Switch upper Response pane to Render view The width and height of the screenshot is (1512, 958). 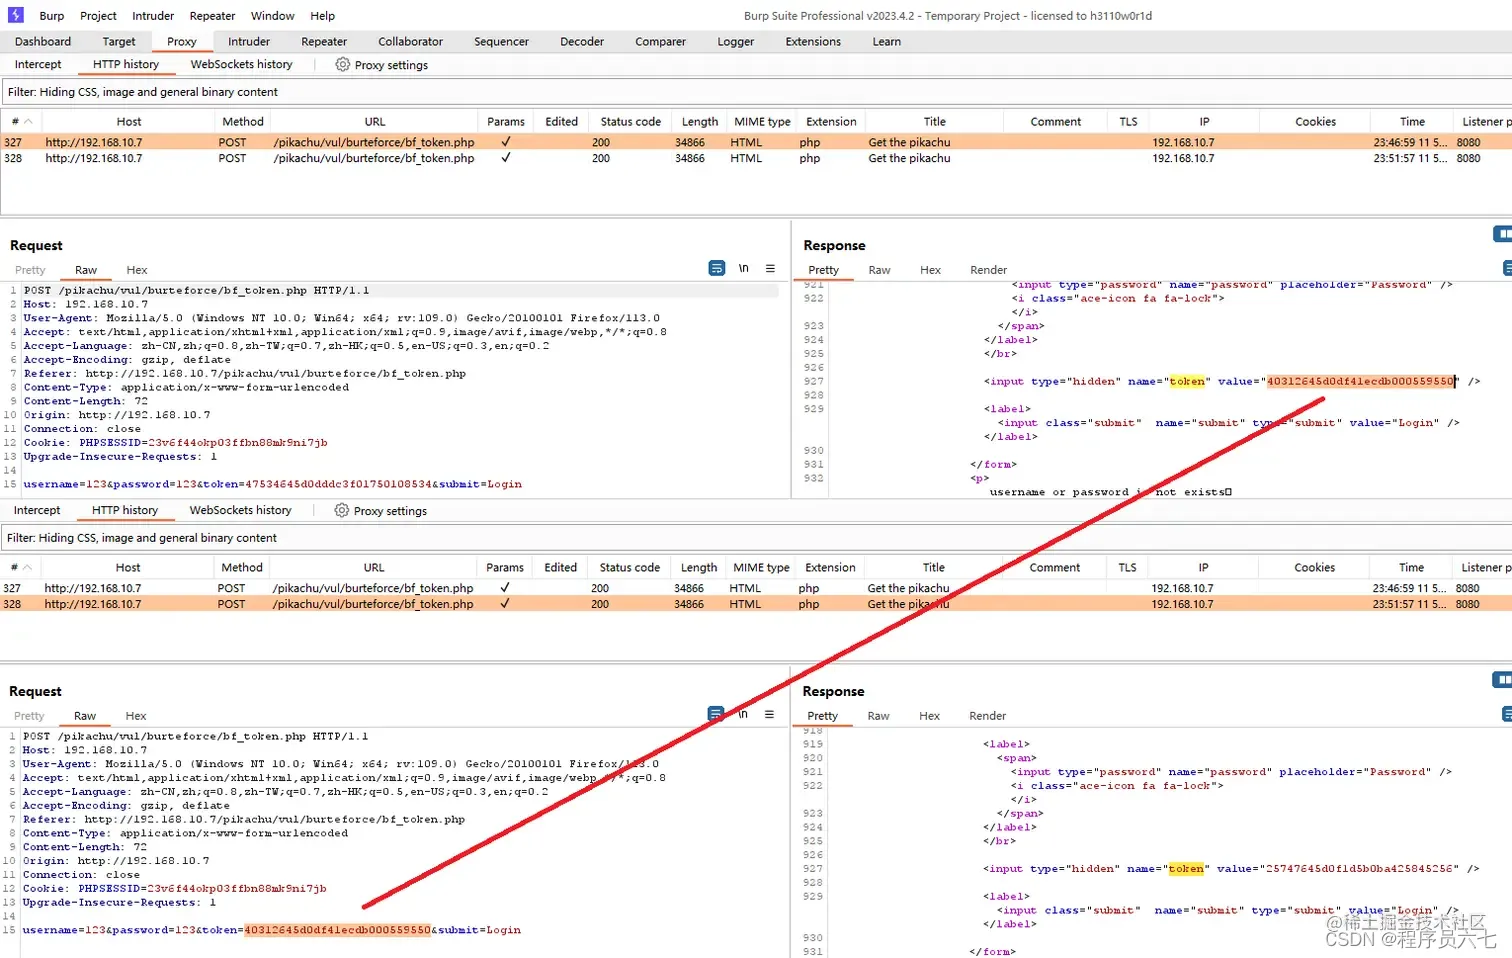click(x=988, y=270)
